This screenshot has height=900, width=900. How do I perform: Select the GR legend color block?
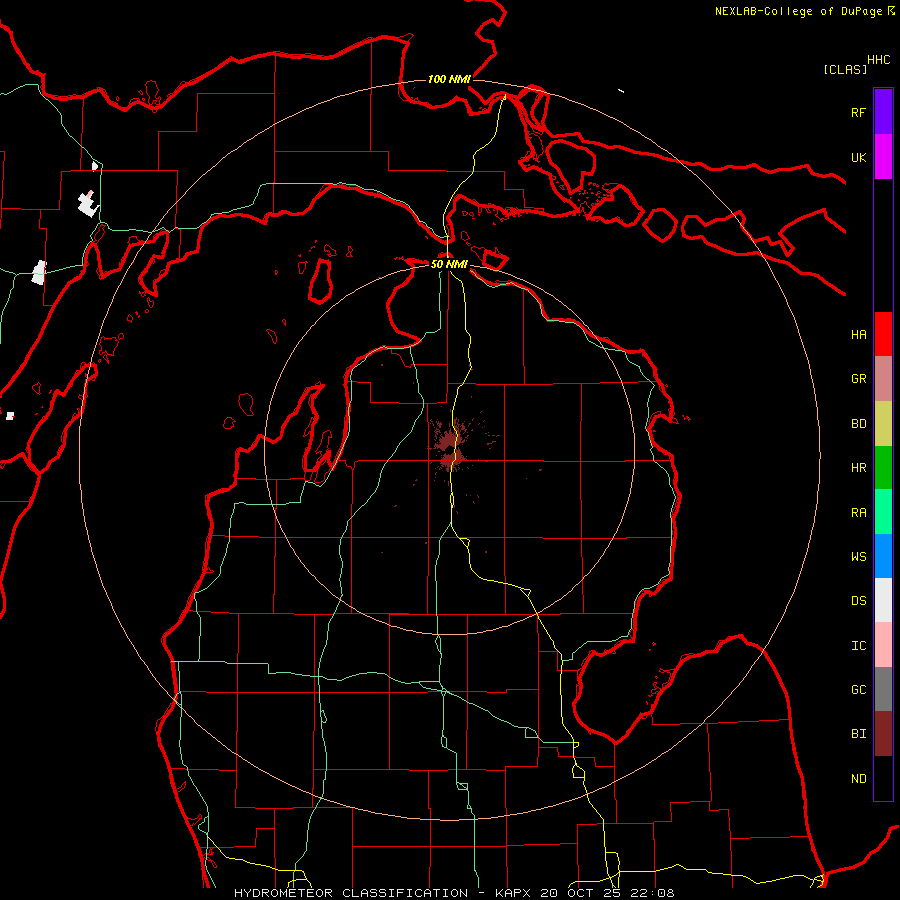(x=883, y=379)
